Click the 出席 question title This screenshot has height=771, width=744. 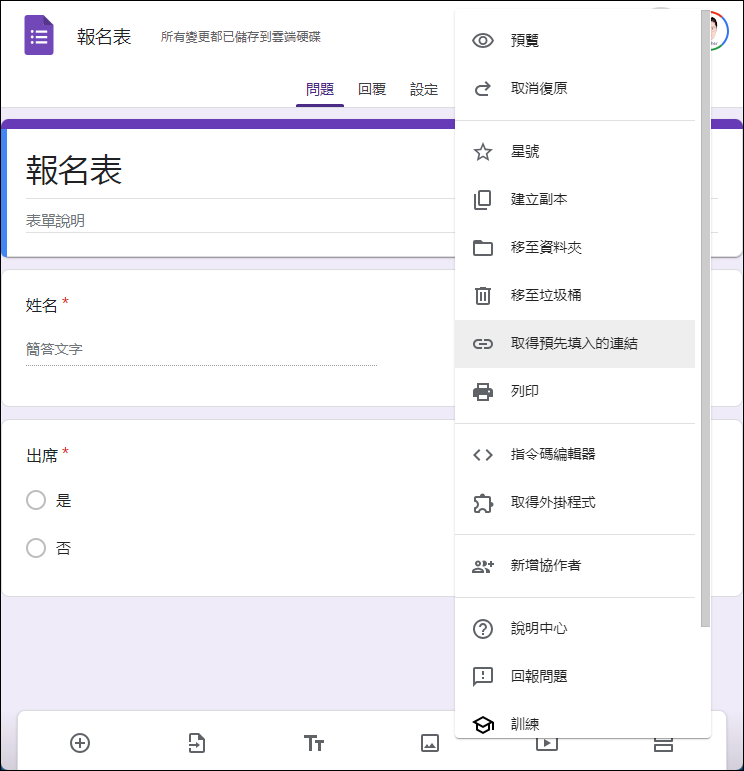point(42,456)
